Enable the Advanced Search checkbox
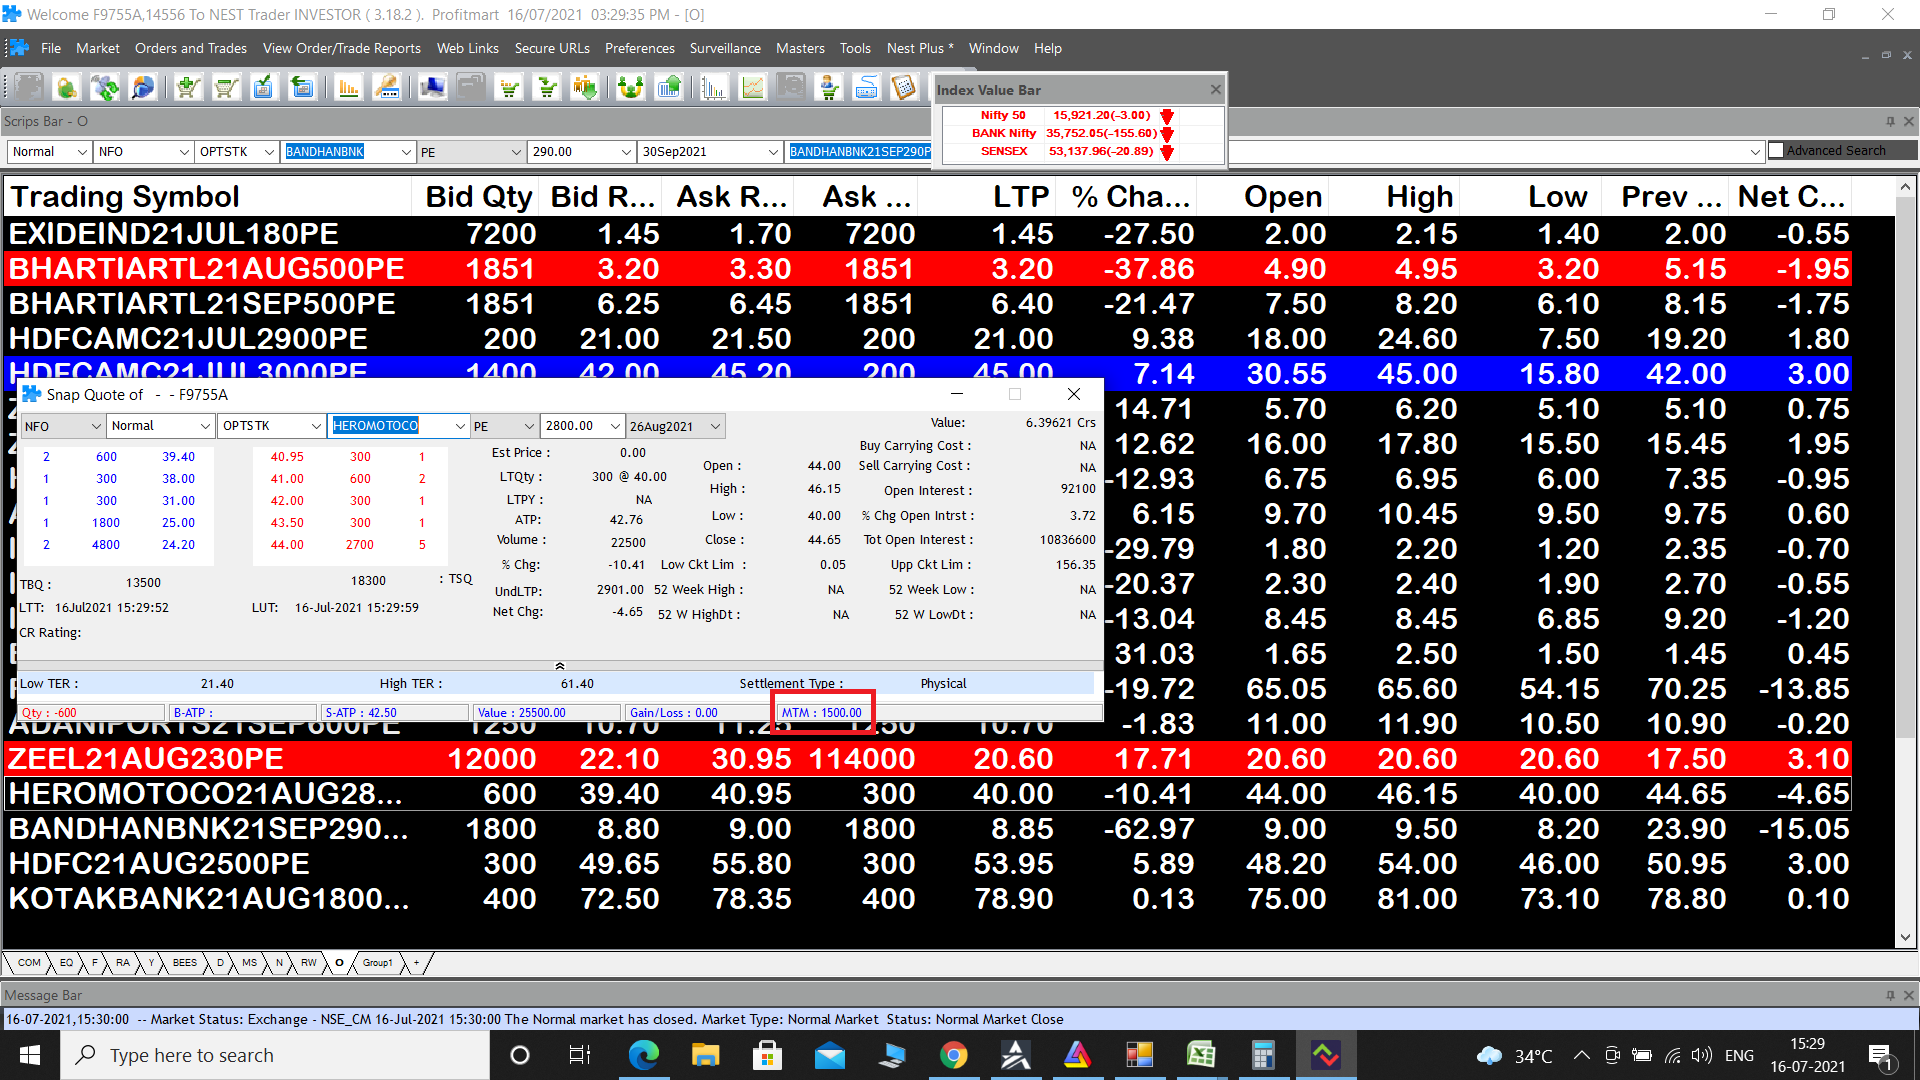1920x1080 pixels. (1776, 150)
